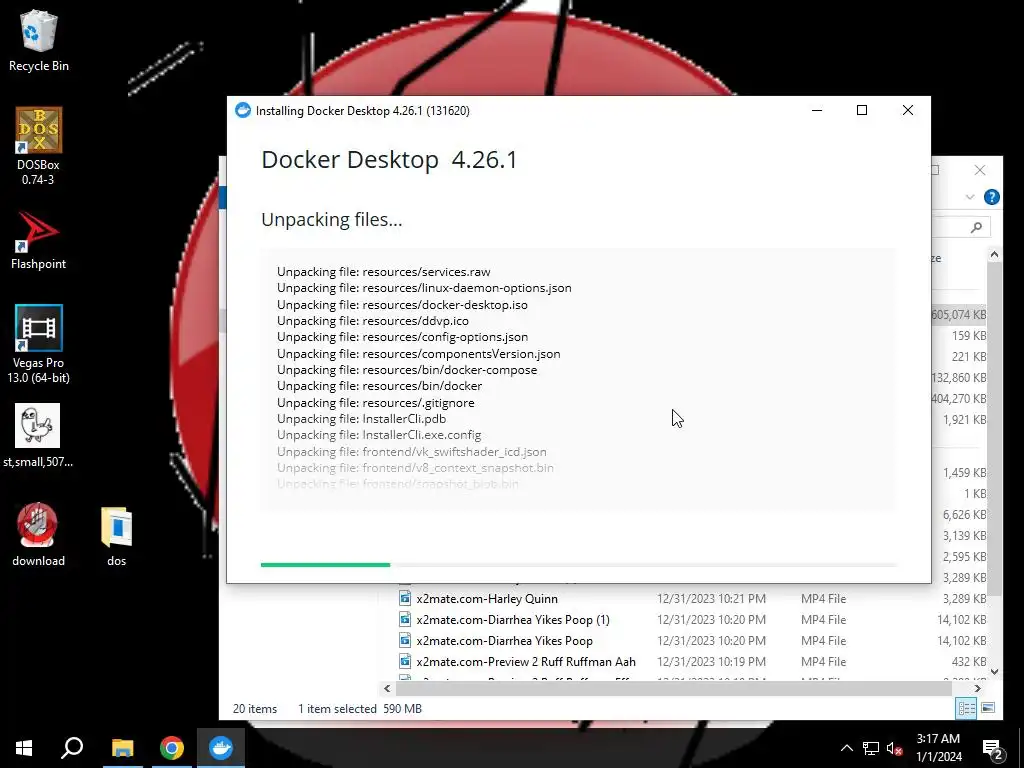Open the Recycle Bin desktop icon
The image size is (1024, 768).
(38, 40)
